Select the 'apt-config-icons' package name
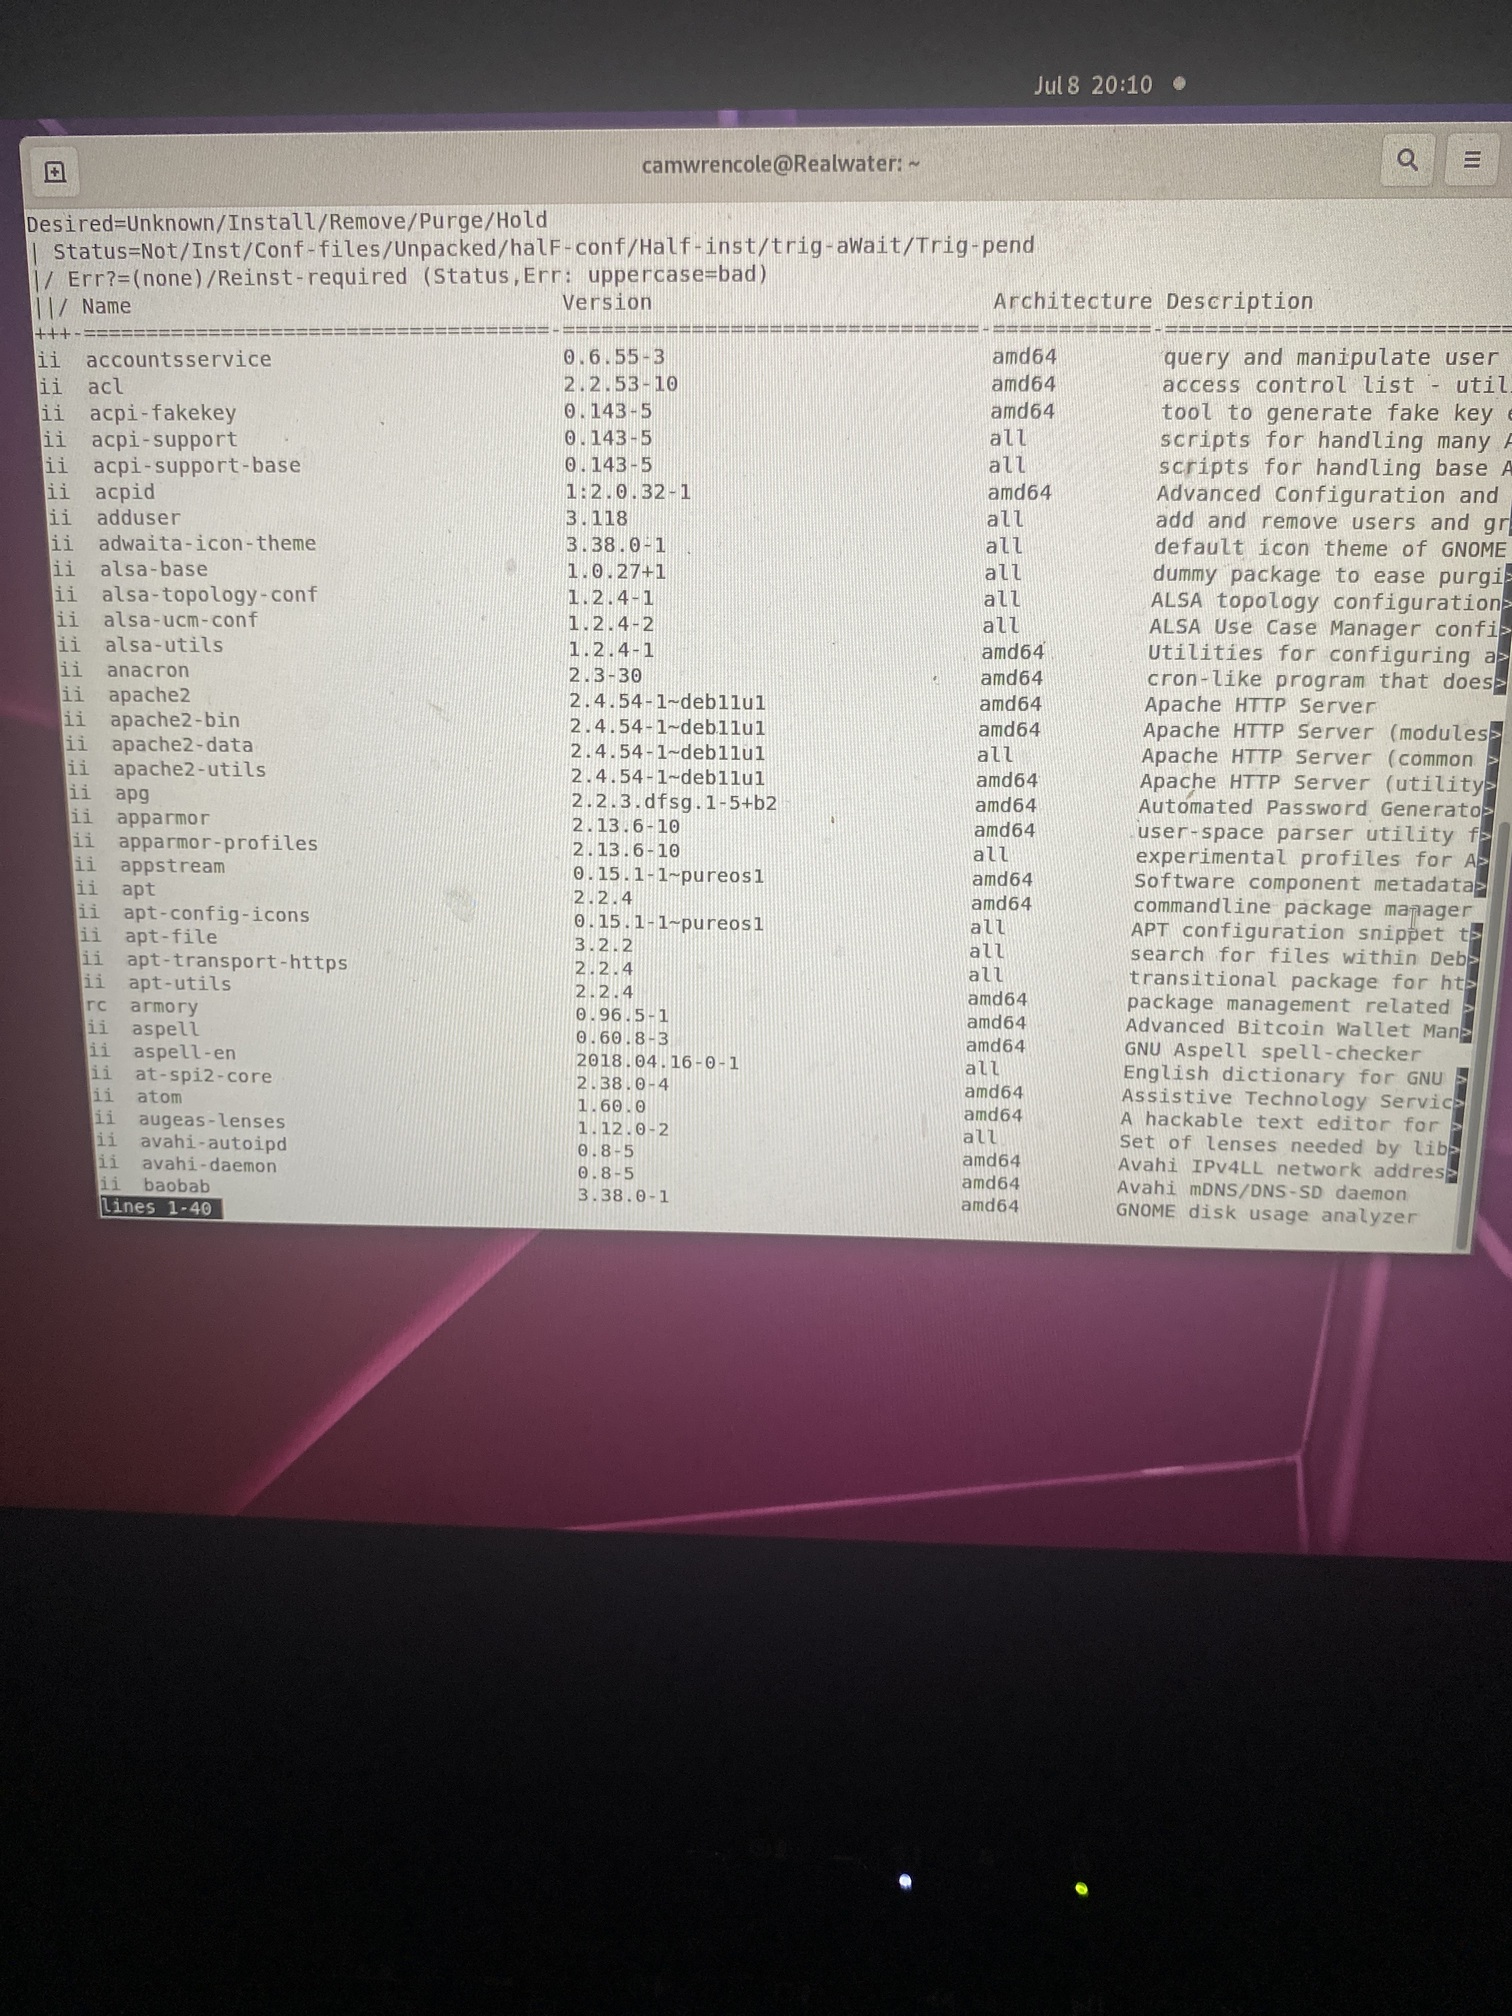Image resolution: width=1512 pixels, height=2016 pixels. coord(216,914)
